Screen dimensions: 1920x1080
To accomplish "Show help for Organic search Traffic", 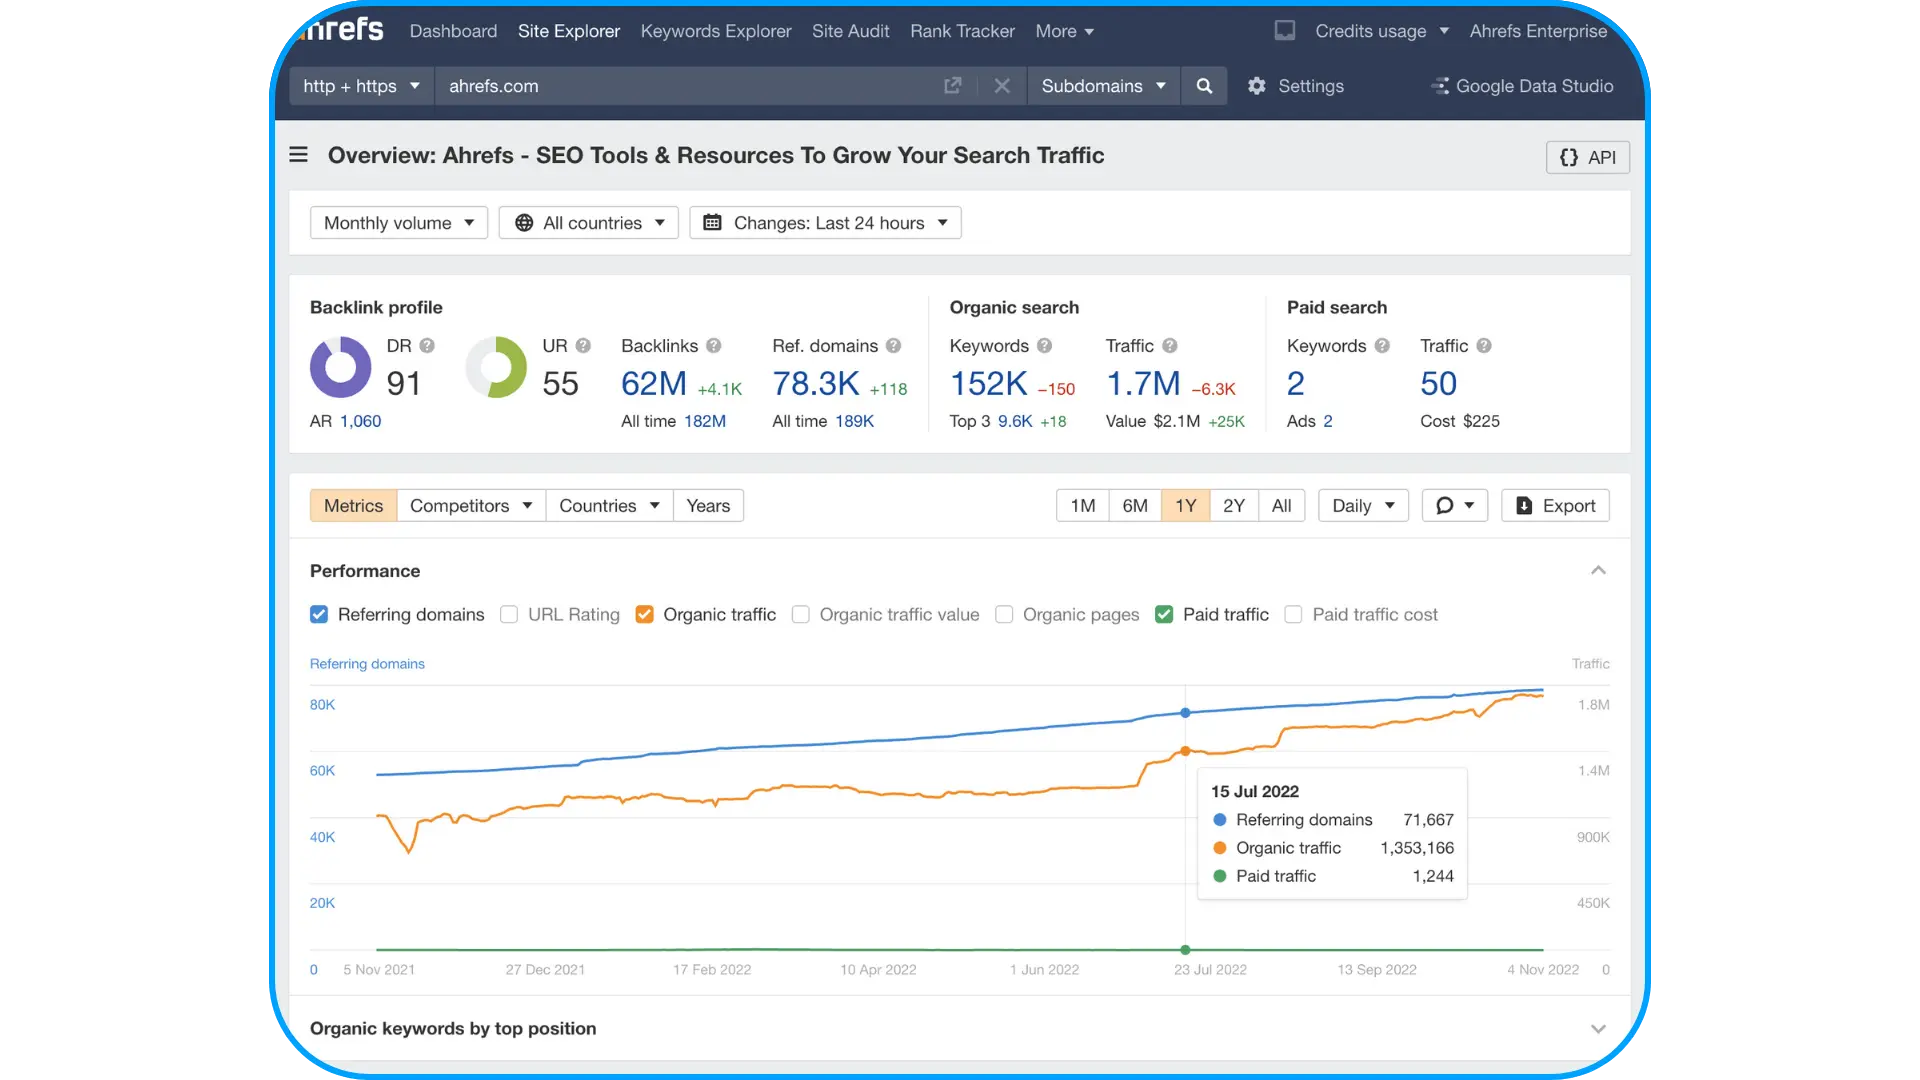I will coord(1169,346).
